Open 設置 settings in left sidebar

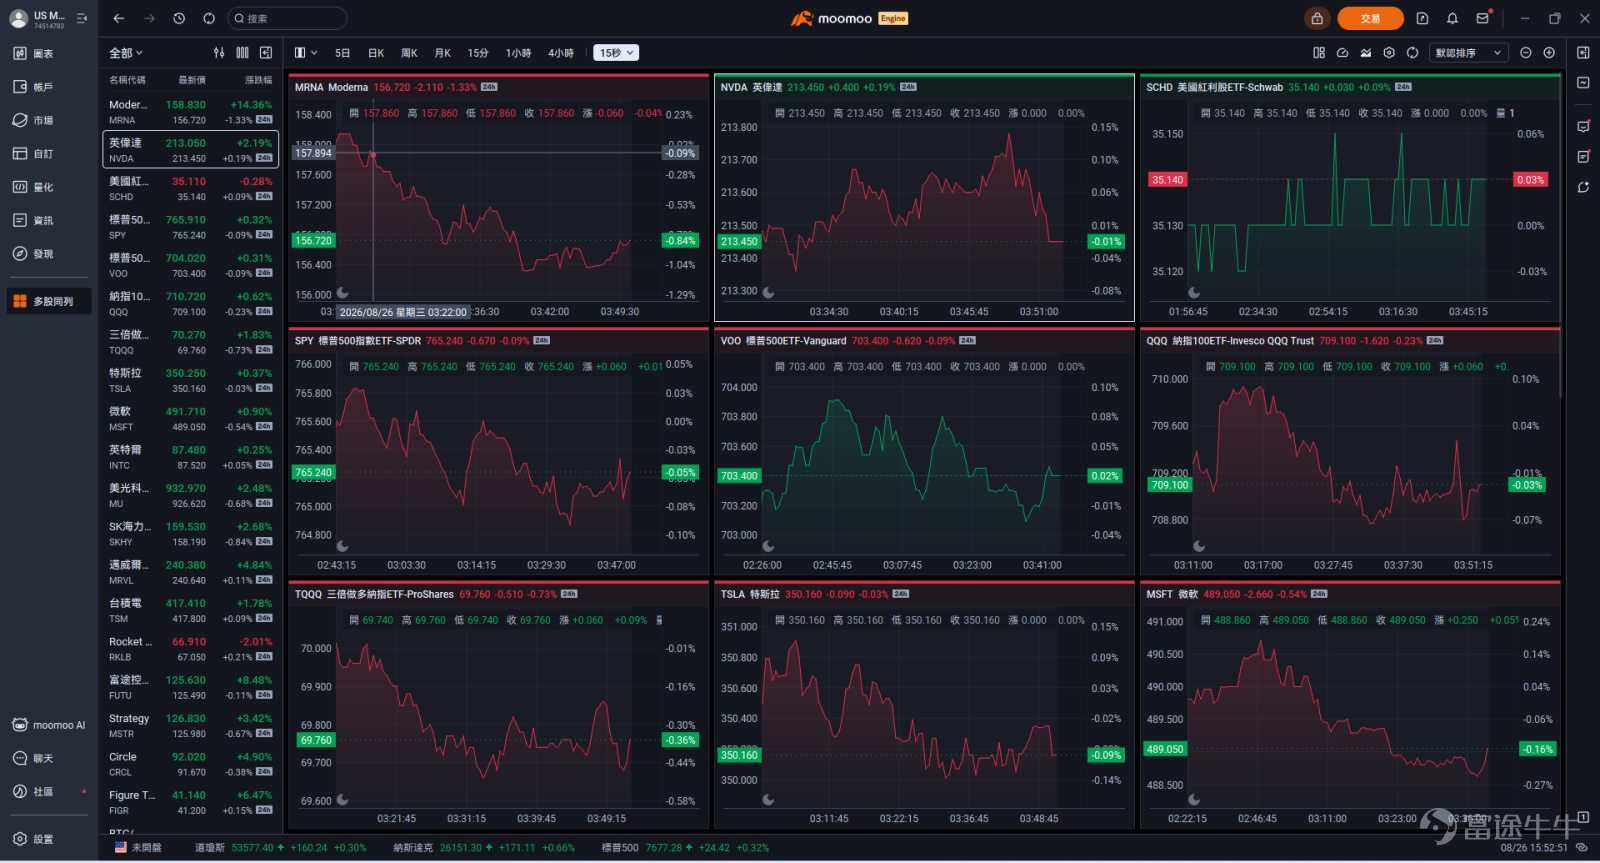(x=49, y=839)
